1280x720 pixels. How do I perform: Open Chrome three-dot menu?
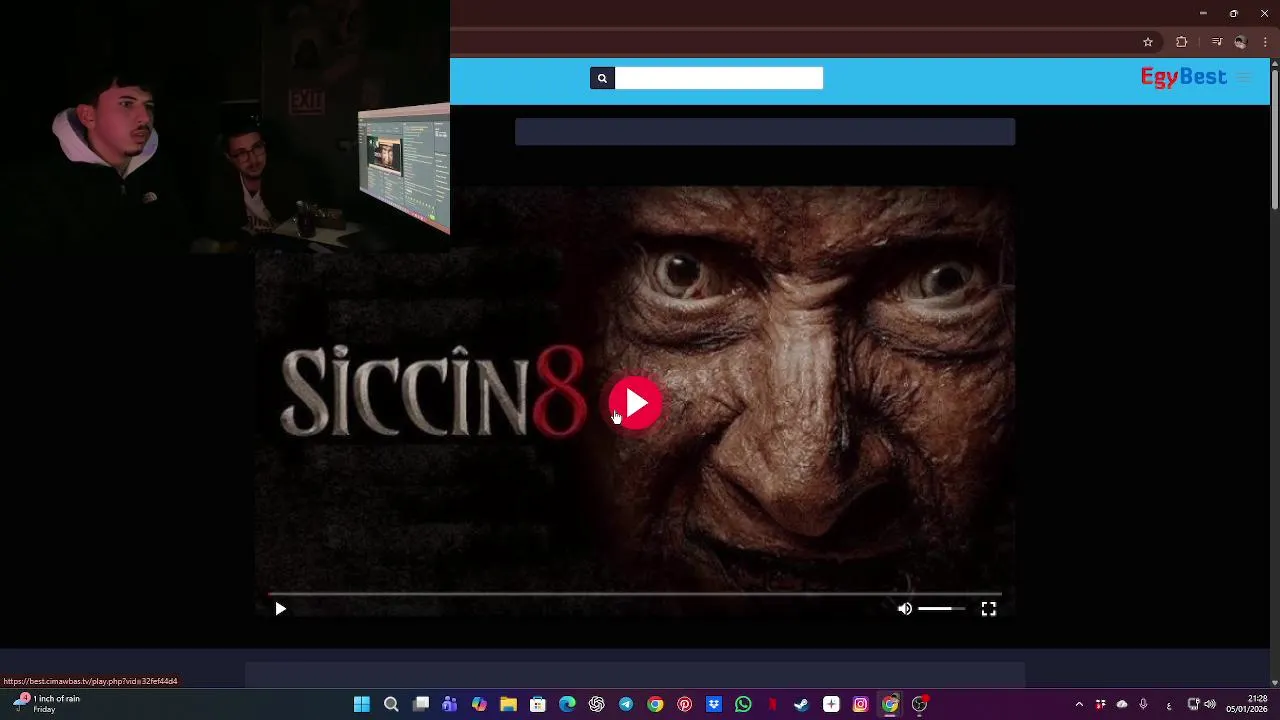coord(1265,42)
